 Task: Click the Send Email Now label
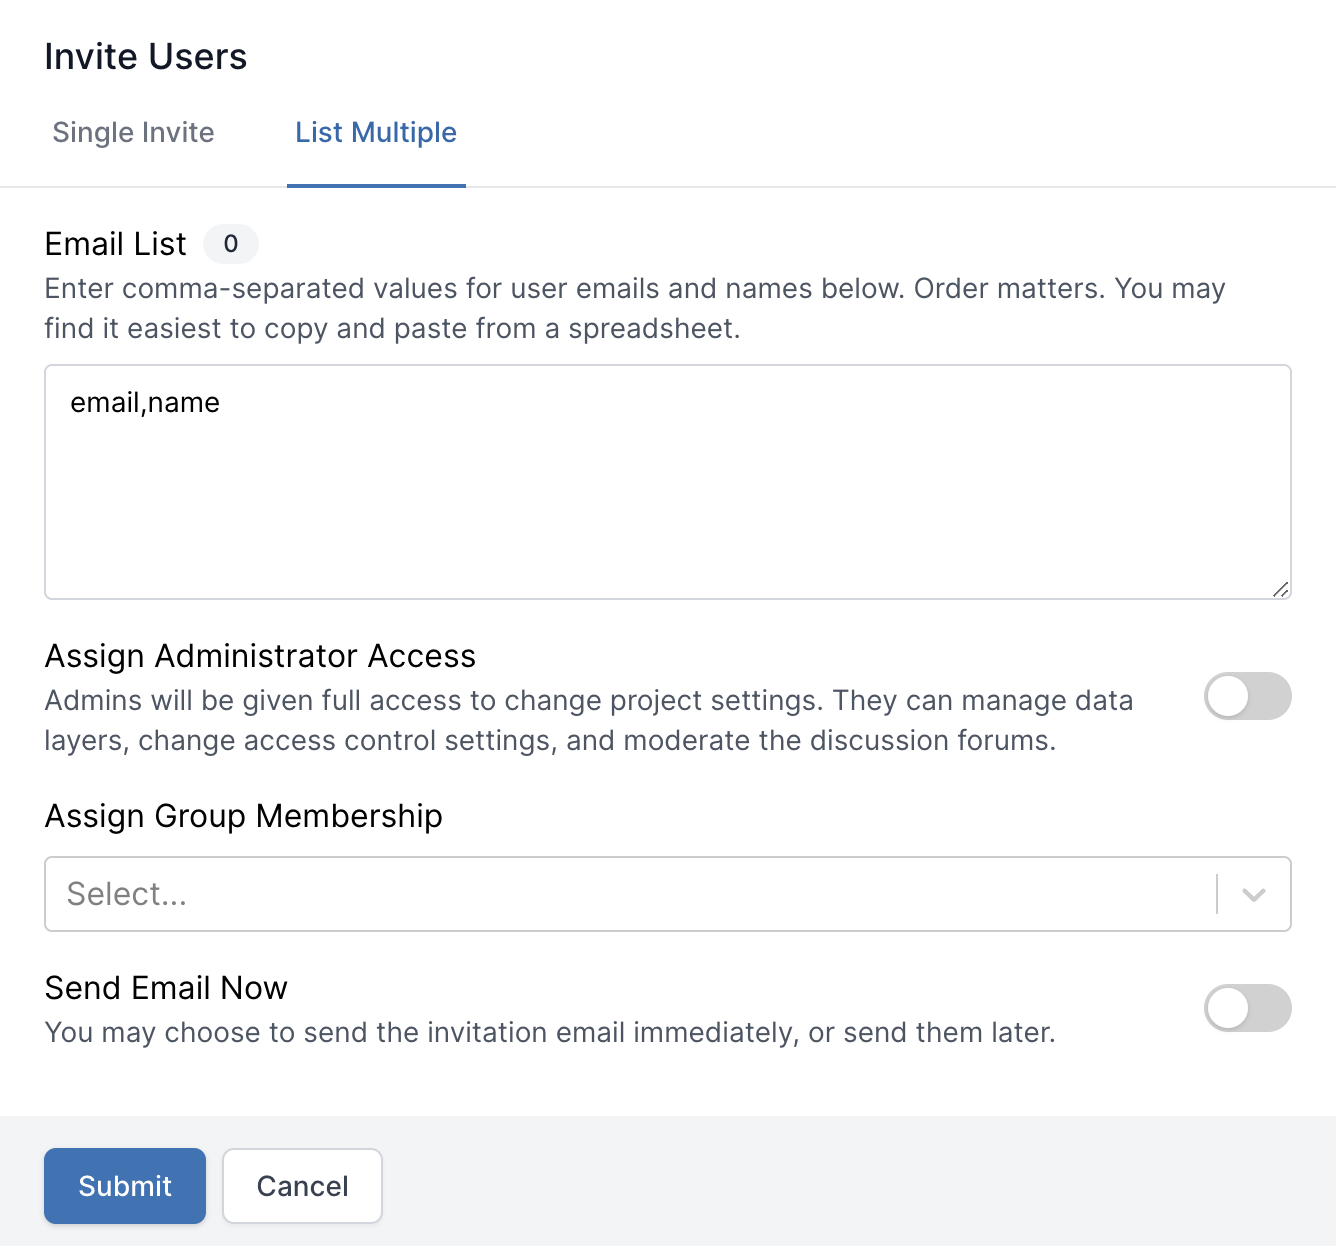pos(166,988)
